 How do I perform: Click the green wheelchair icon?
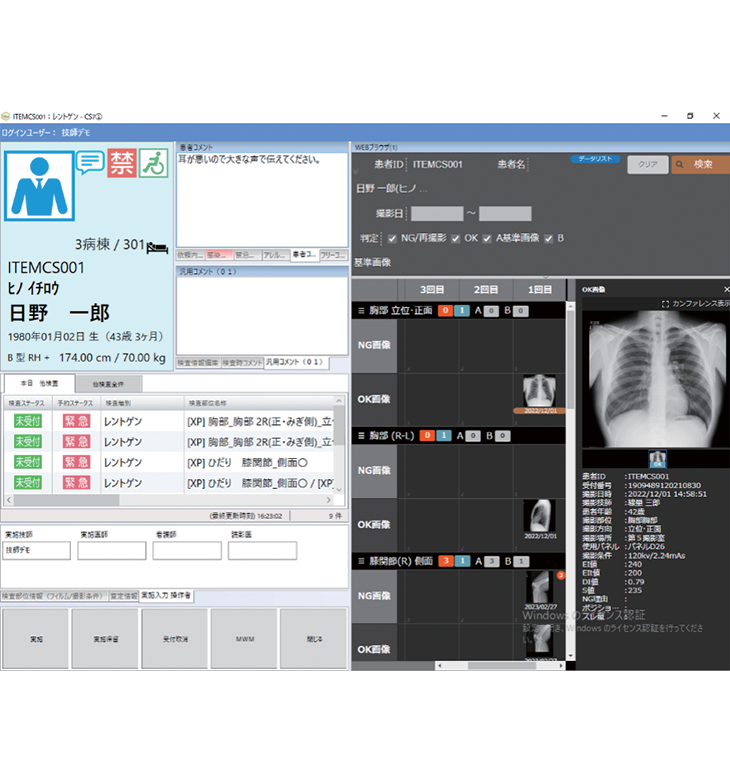152,162
